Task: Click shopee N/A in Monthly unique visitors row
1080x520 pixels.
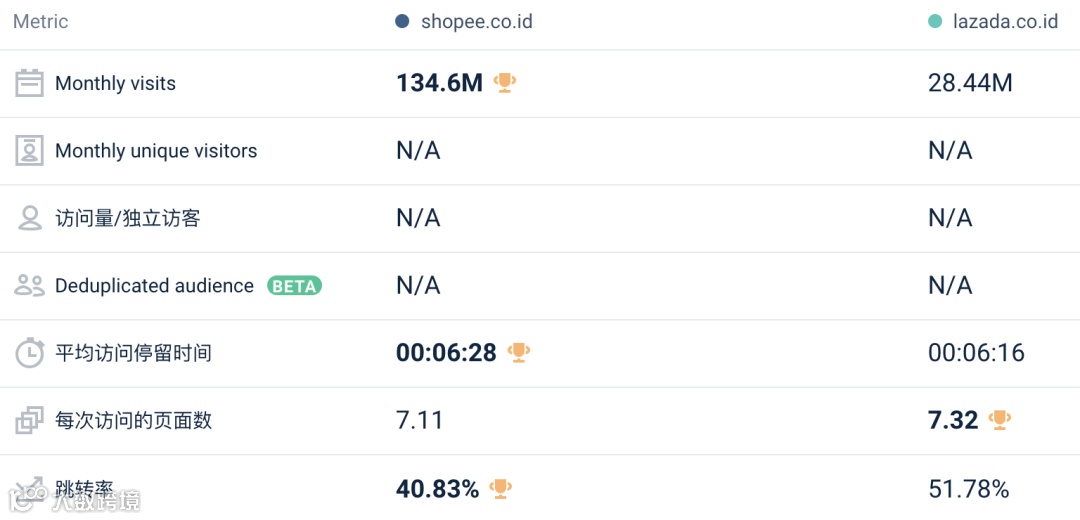Action: pyautogui.click(x=418, y=151)
